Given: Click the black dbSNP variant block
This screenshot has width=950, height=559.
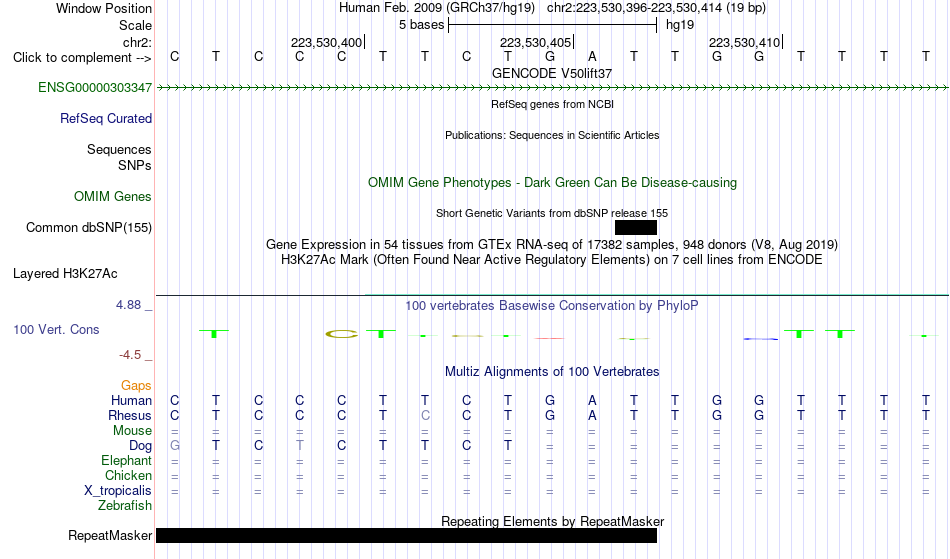Looking at the screenshot, I should pos(636,228).
